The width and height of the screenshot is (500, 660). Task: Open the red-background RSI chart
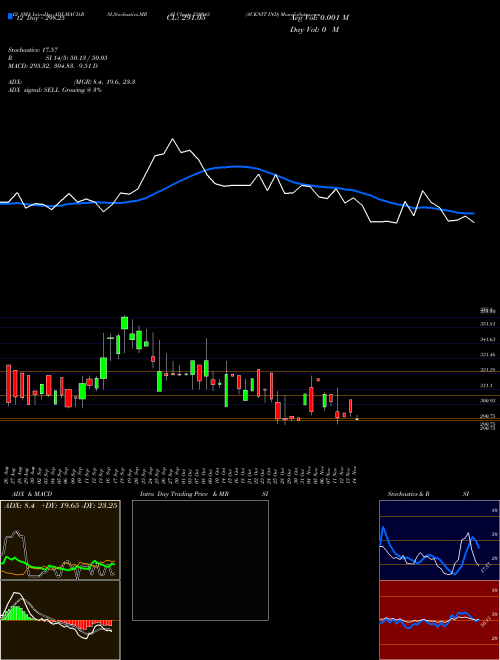coord(439,620)
